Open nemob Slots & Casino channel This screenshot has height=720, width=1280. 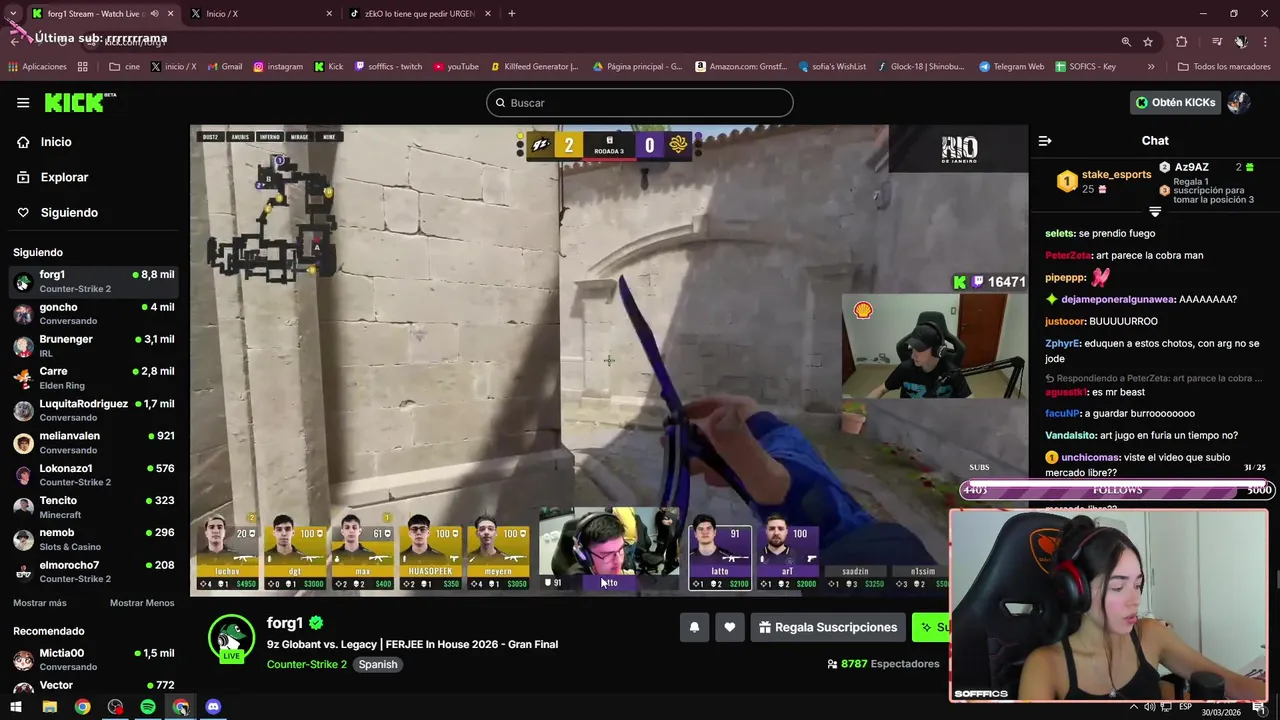(95, 539)
